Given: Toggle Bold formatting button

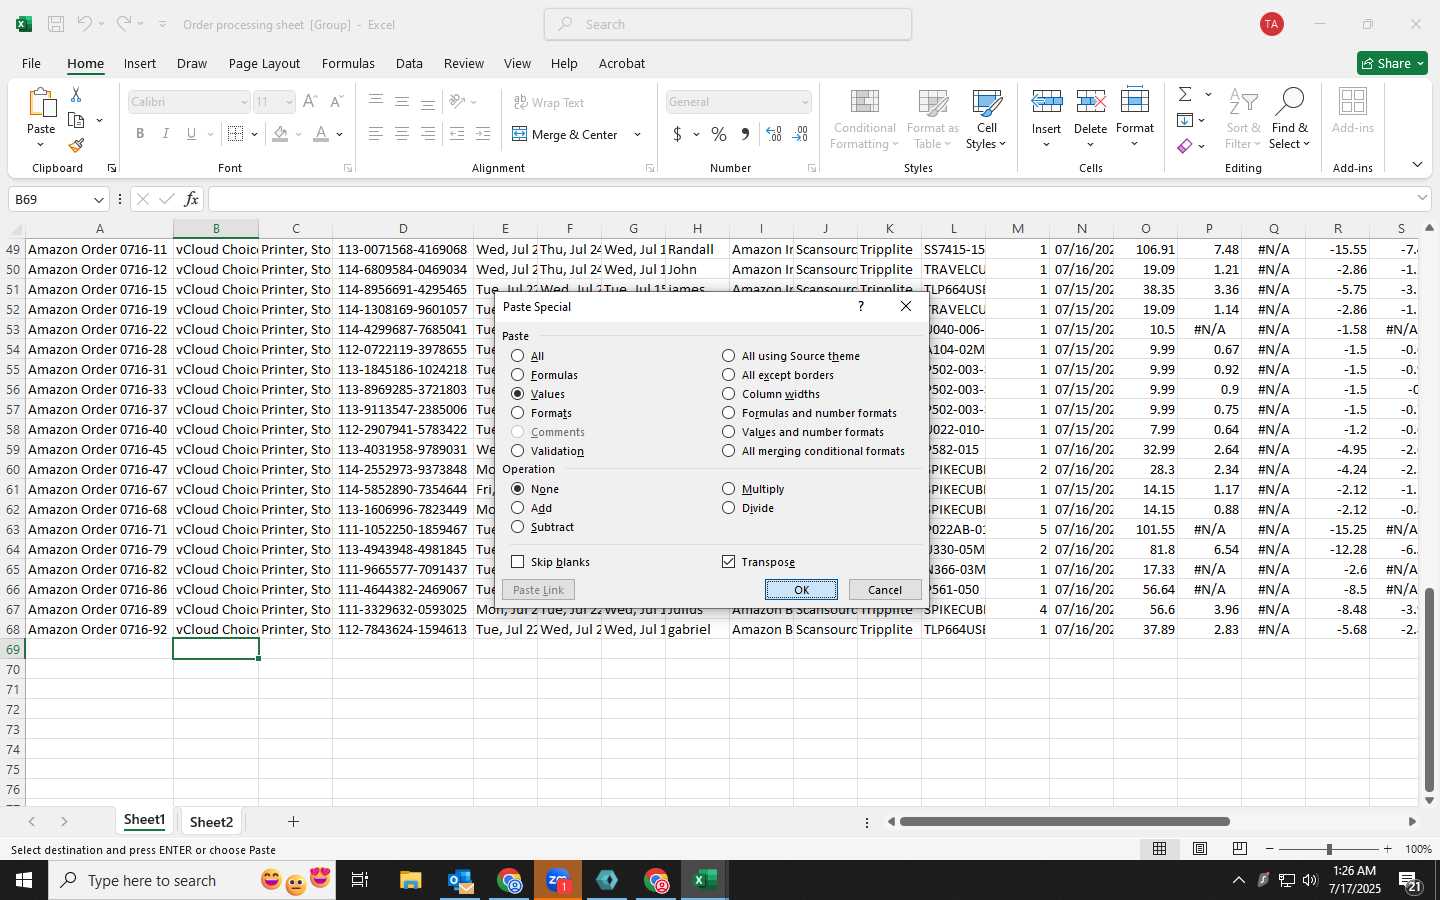Looking at the screenshot, I should tap(140, 134).
